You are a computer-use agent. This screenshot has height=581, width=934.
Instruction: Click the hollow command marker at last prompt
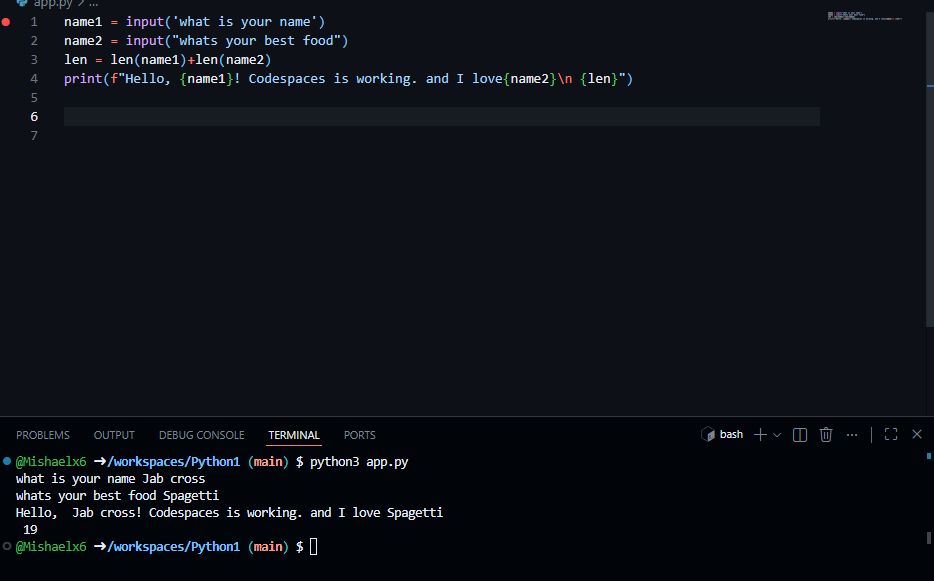click(x=7, y=546)
